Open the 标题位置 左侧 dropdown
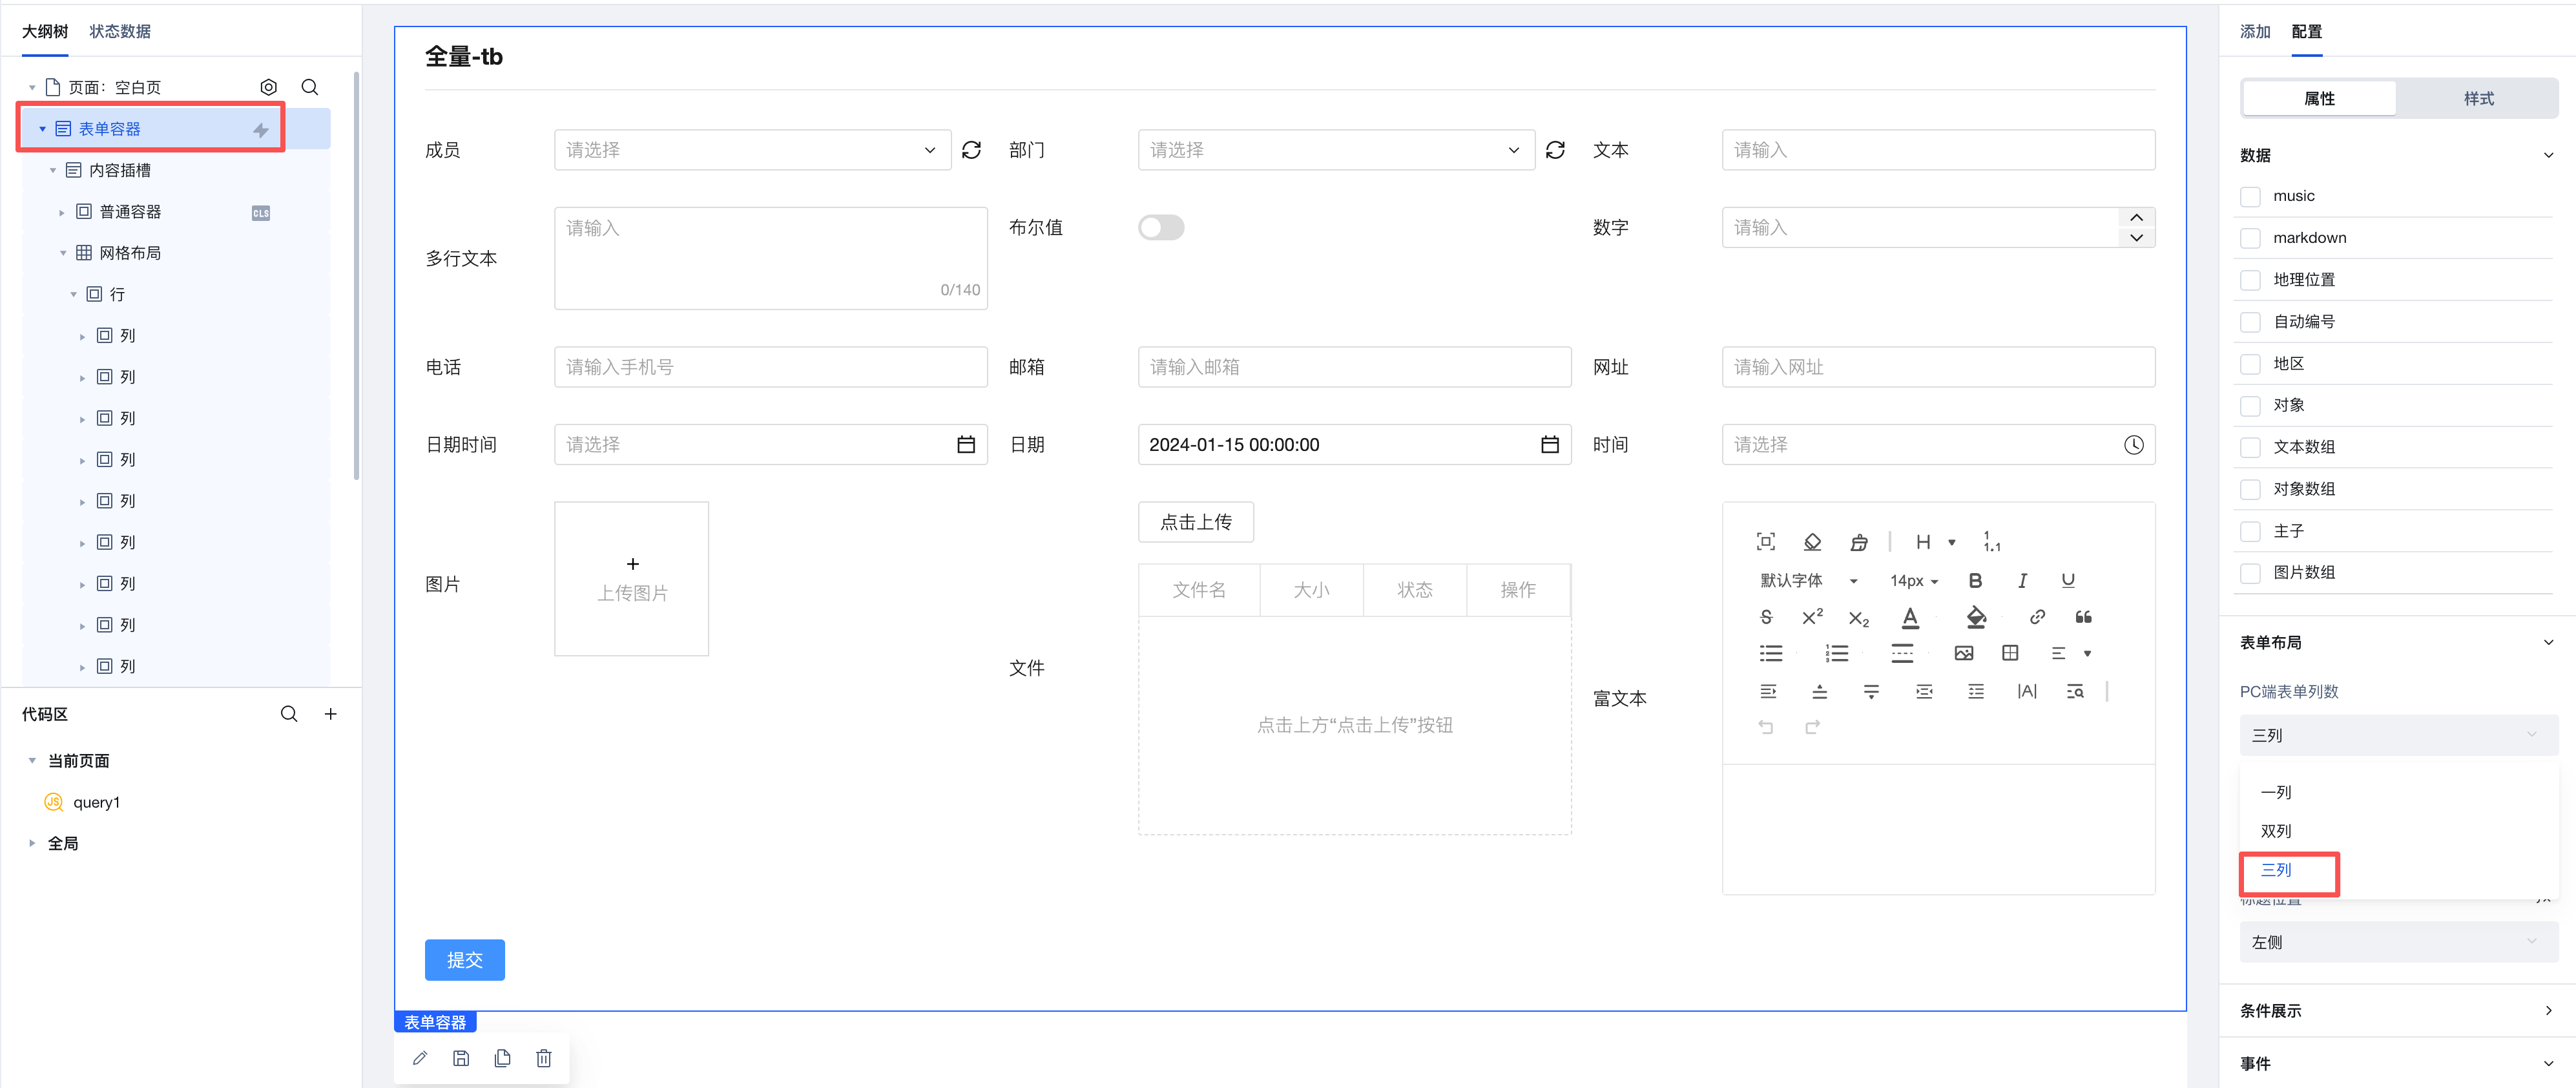This screenshot has height=1088, width=2576. (x=2397, y=942)
